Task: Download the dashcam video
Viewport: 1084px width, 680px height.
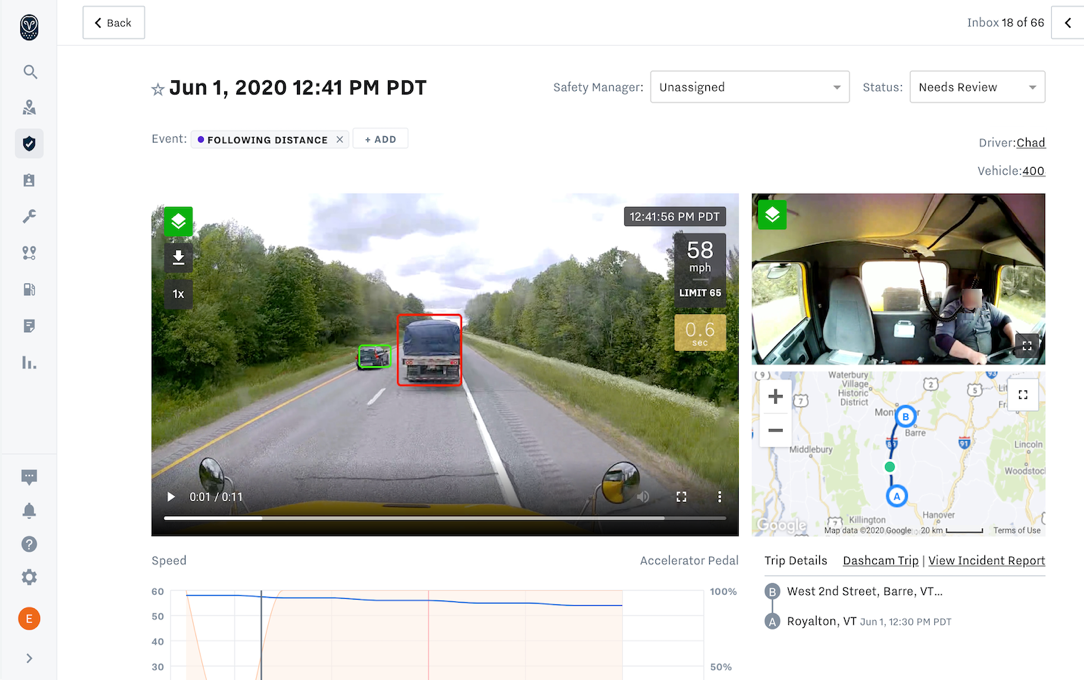Action: pyautogui.click(x=178, y=257)
